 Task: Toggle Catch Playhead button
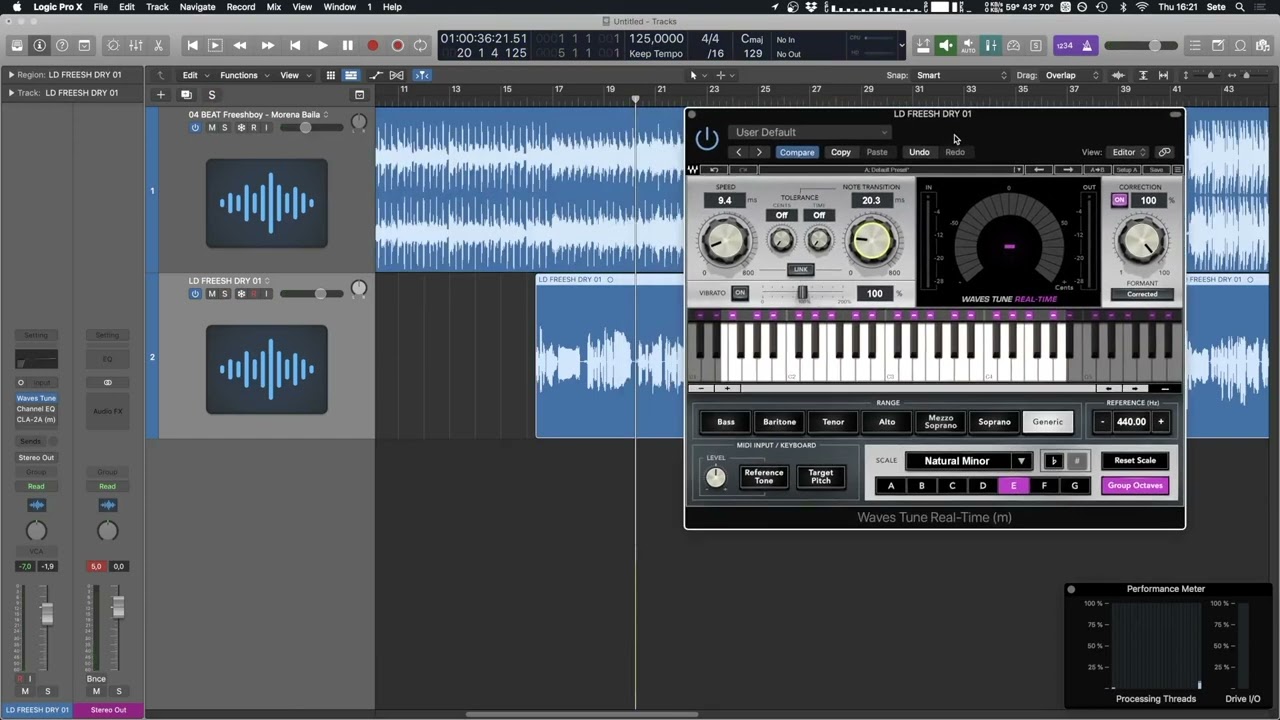[x=422, y=75]
